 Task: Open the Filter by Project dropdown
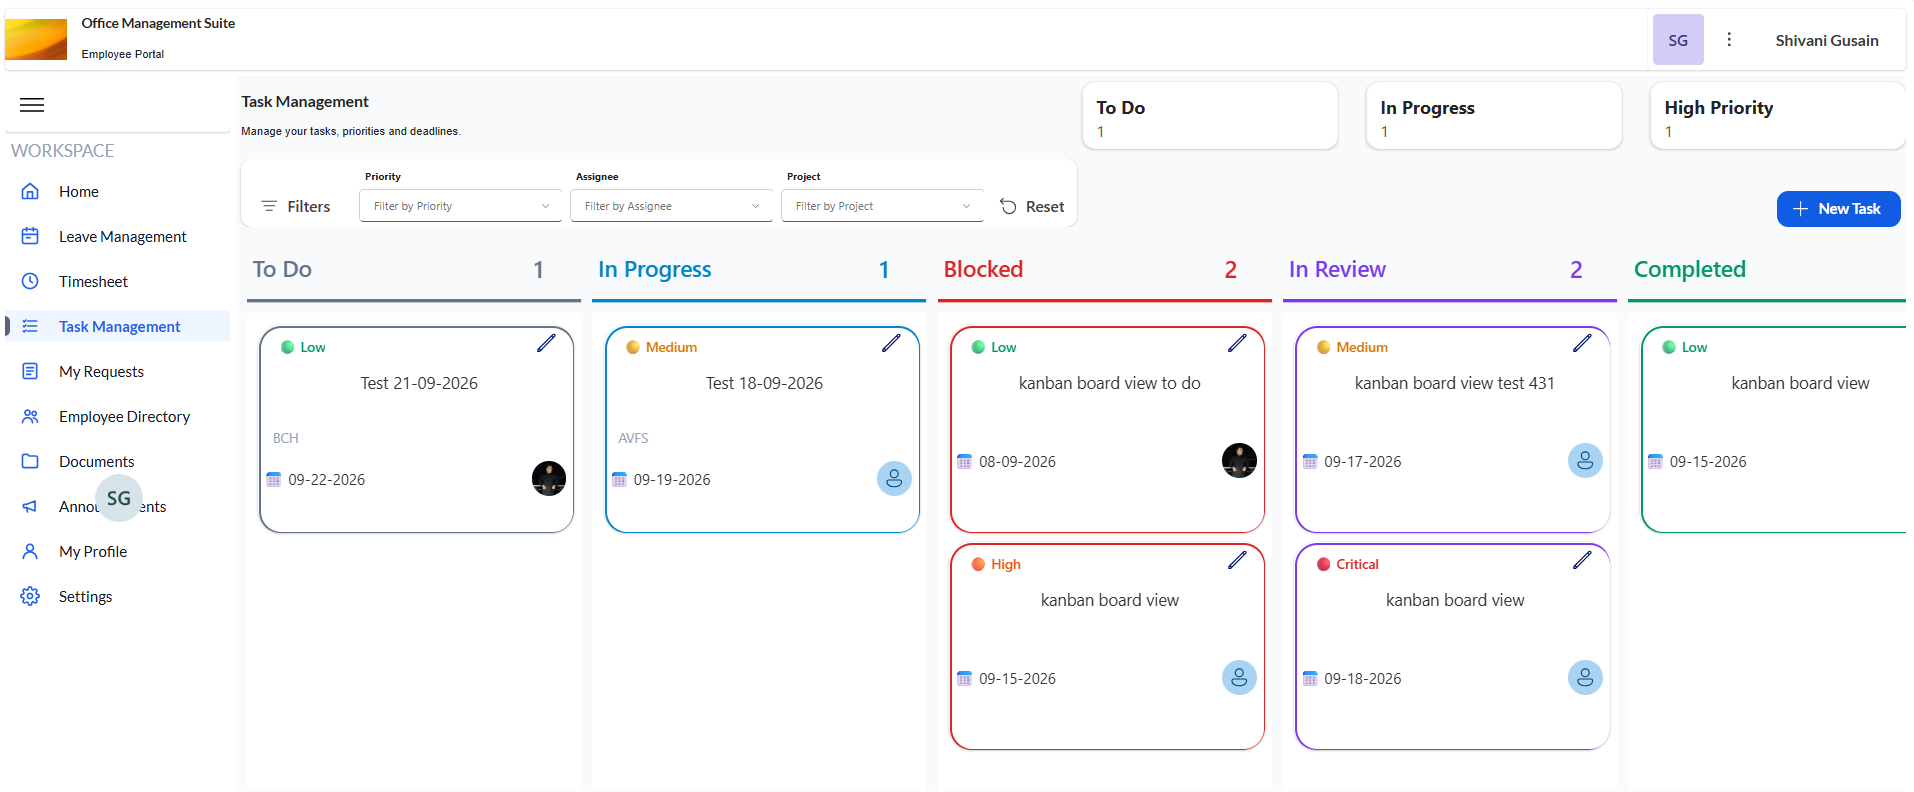tap(883, 206)
